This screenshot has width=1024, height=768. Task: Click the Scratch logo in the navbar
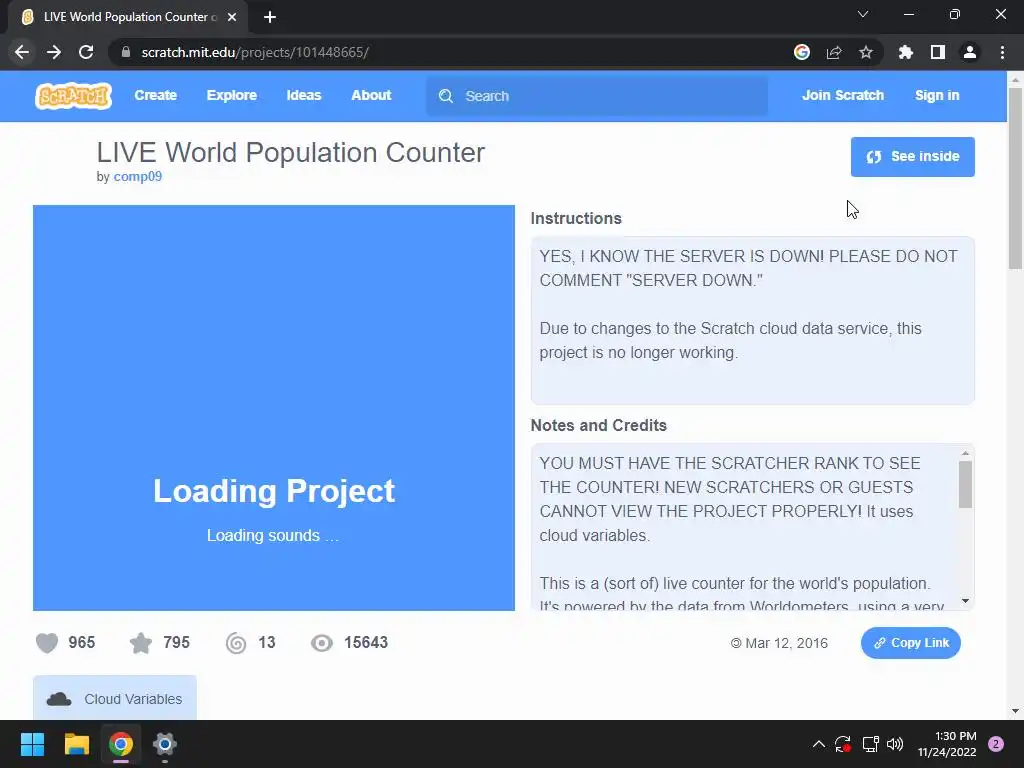tap(73, 96)
